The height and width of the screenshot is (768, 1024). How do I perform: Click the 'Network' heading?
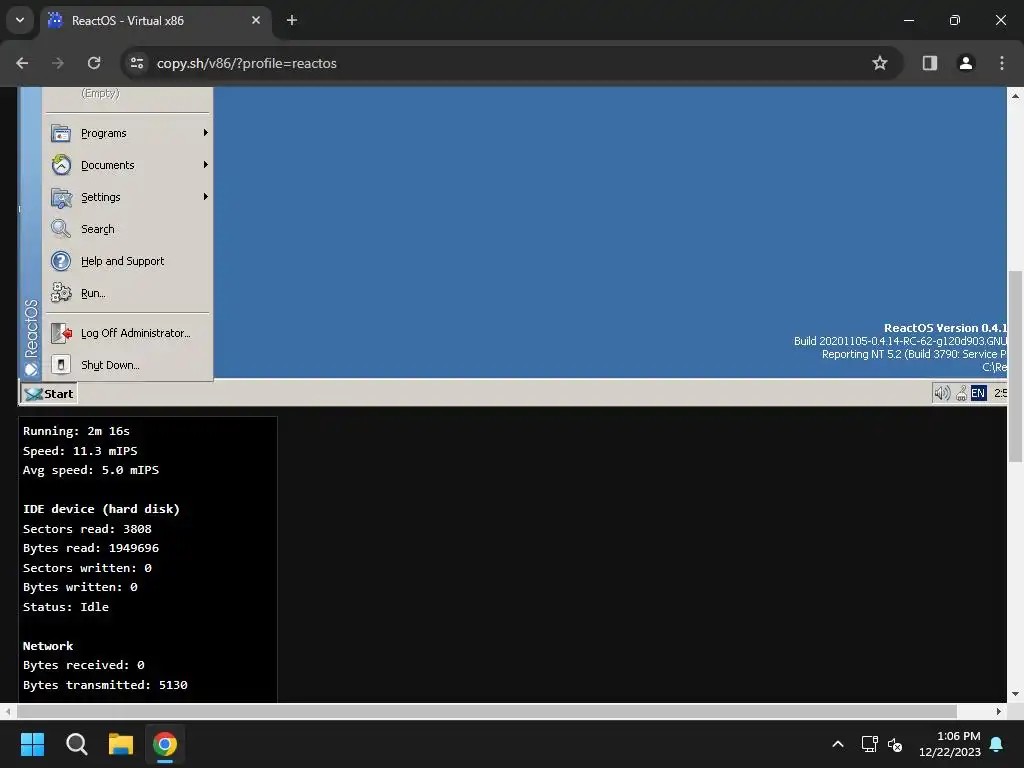pos(48,646)
